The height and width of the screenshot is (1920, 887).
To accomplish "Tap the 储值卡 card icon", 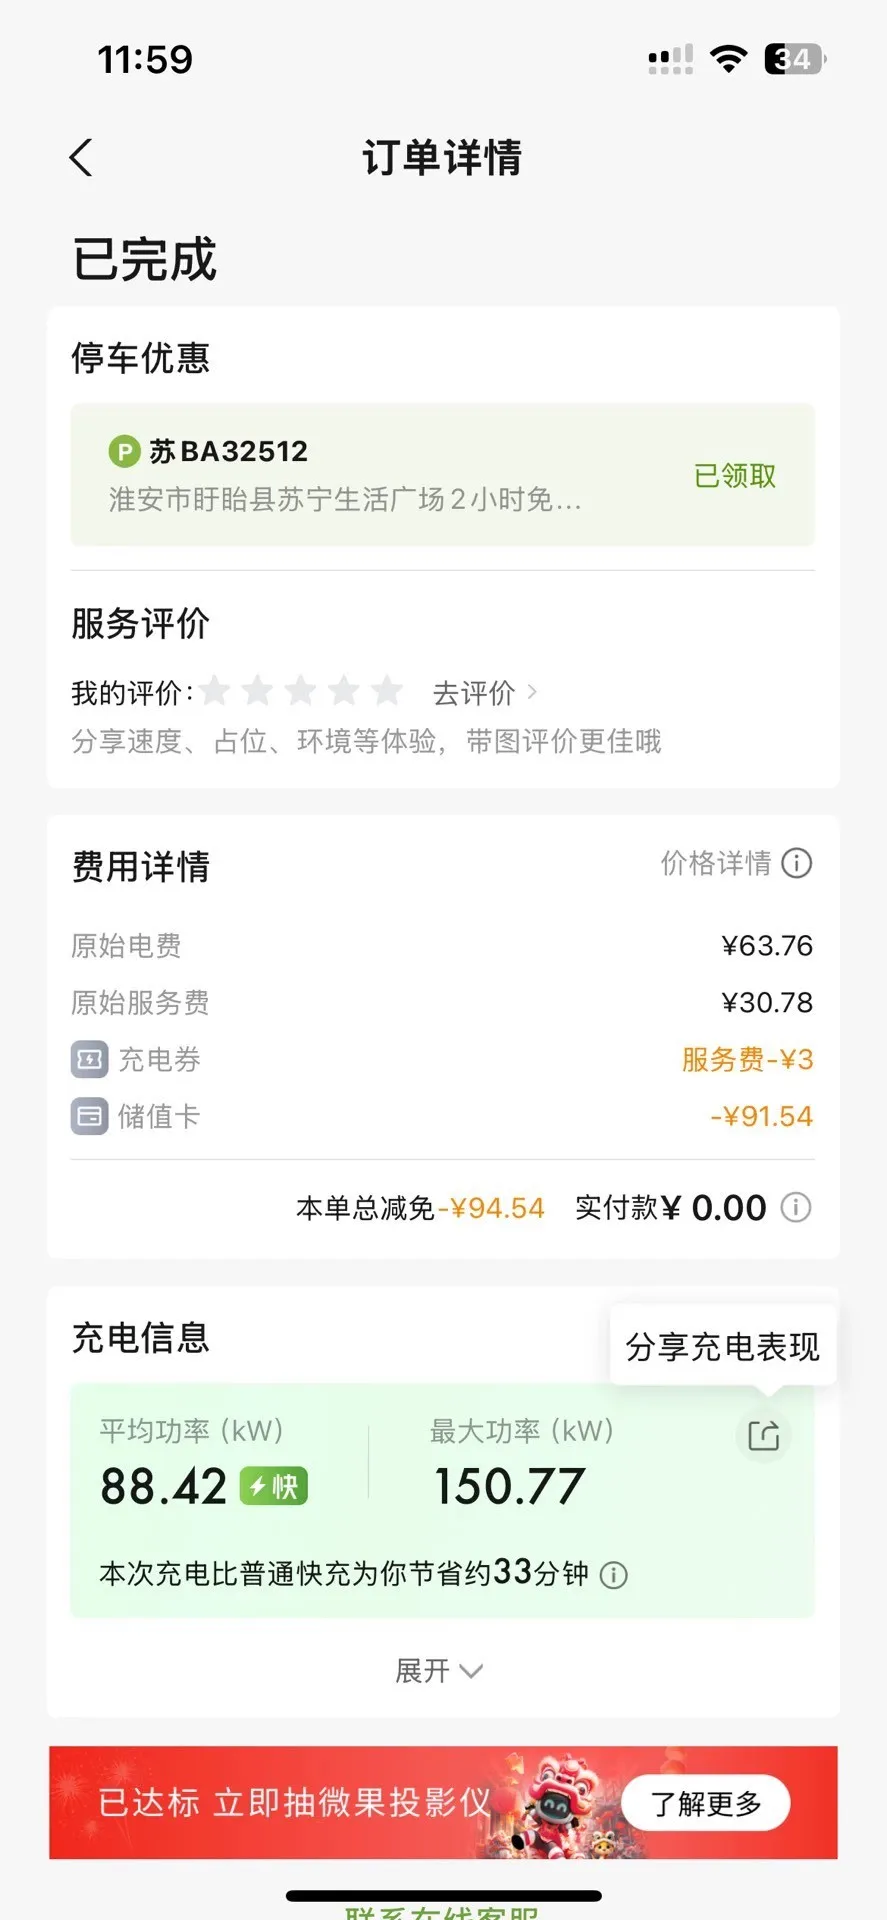I will 89,1116.
